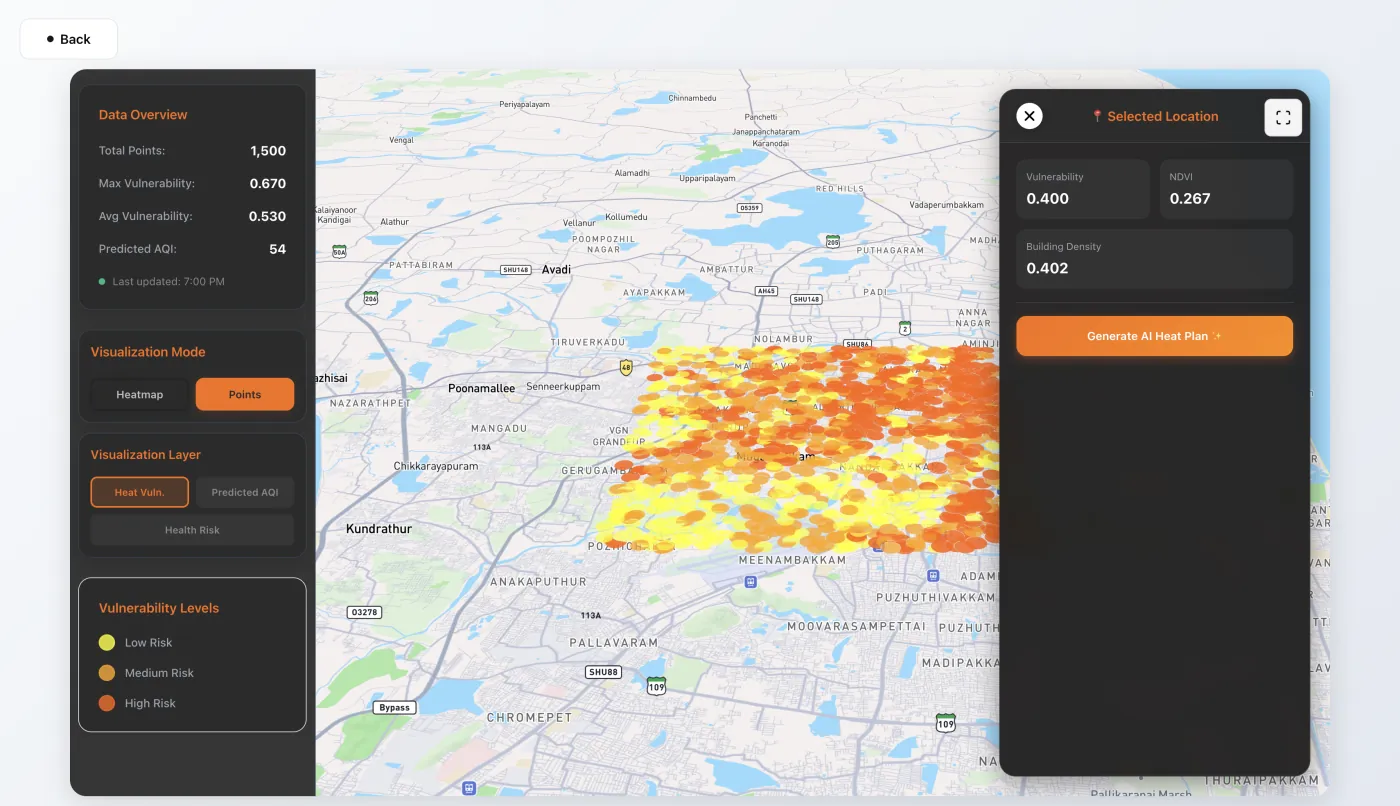
Task: Click the Avg Vulnerability value 0.530
Action: pyautogui.click(x=268, y=216)
